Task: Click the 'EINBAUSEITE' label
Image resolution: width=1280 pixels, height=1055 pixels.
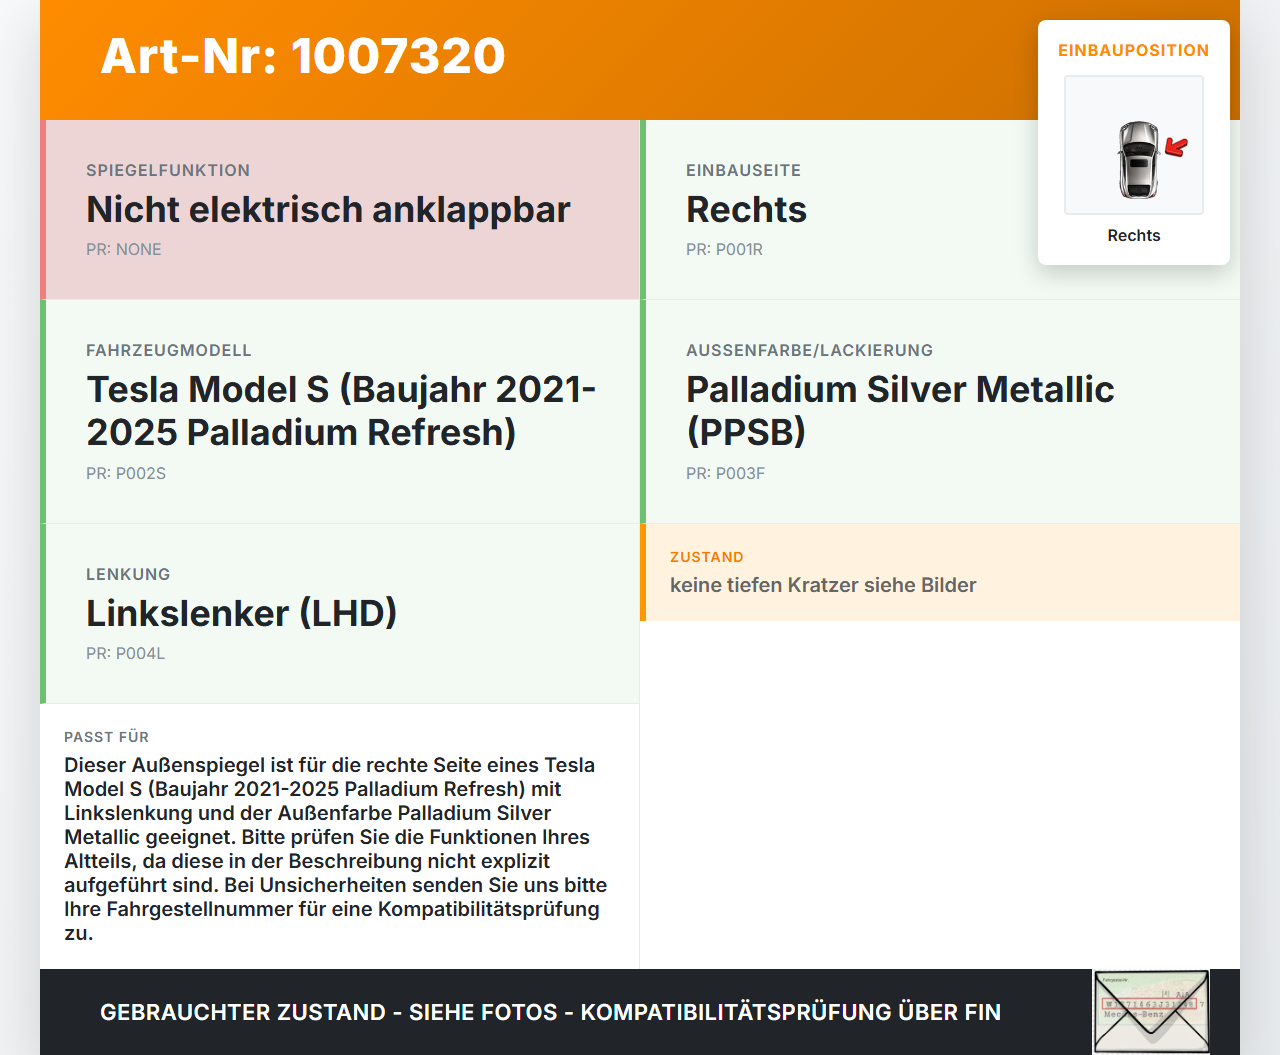Action: point(743,171)
